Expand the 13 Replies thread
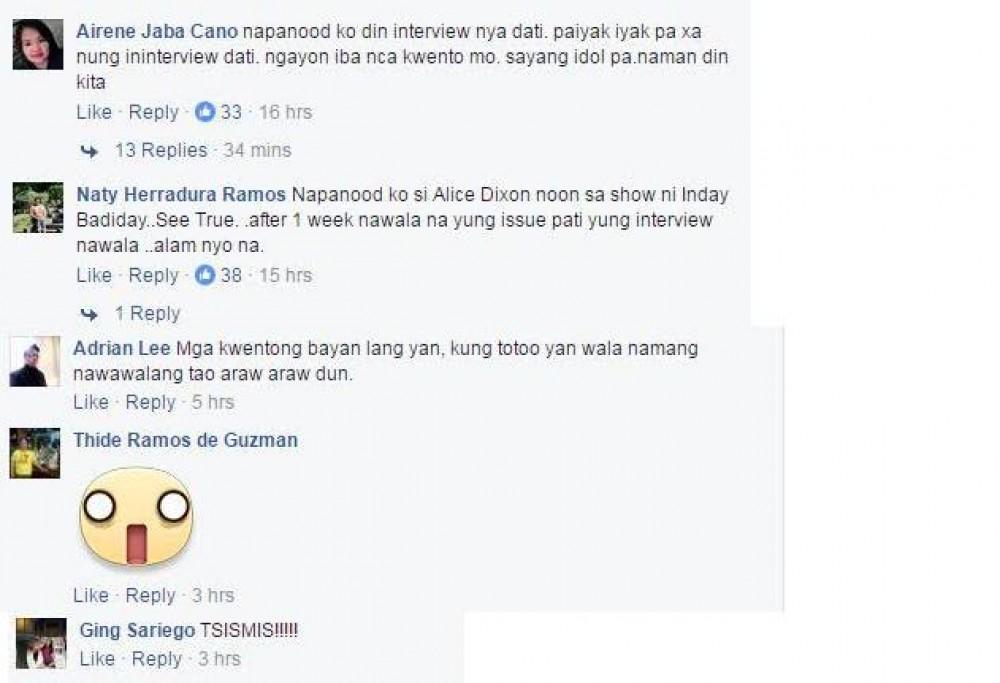 161,151
